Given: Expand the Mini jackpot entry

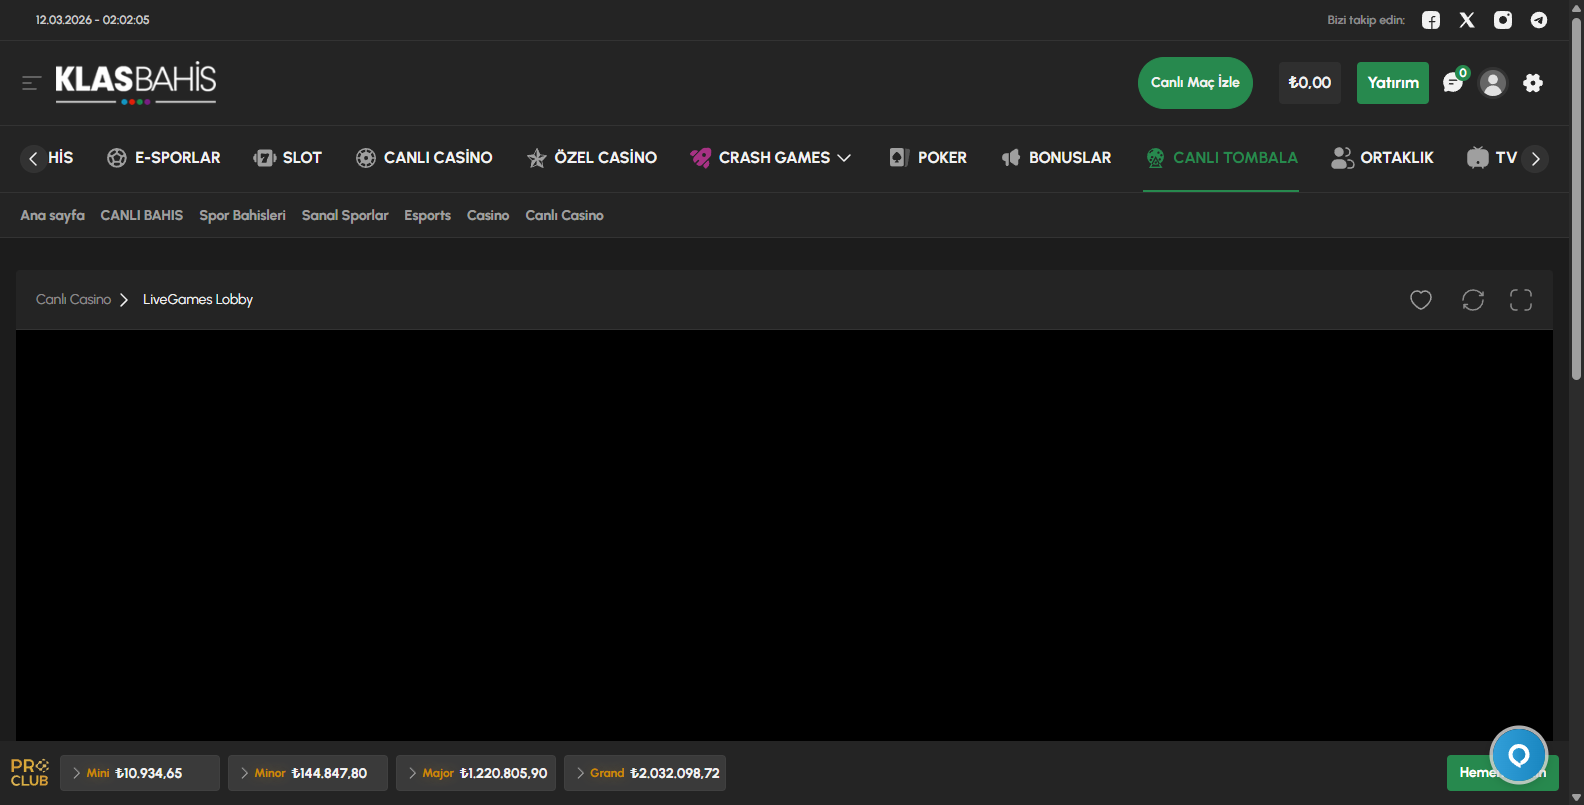Looking at the screenshot, I should (x=140, y=773).
